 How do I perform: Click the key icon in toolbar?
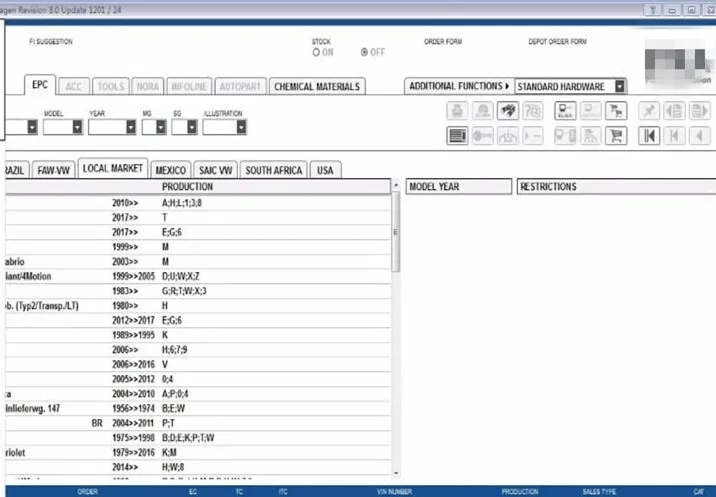click(483, 136)
